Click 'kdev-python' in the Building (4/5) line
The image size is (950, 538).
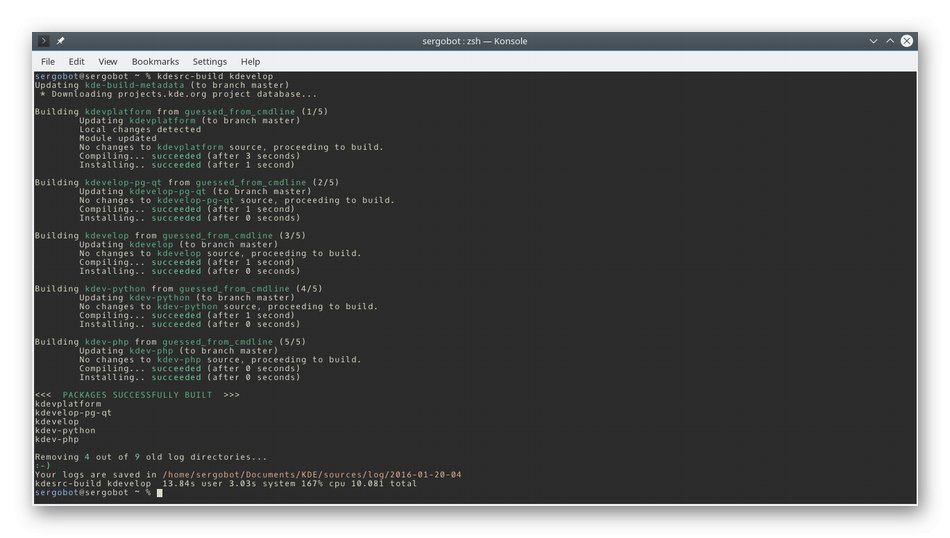click(115, 288)
